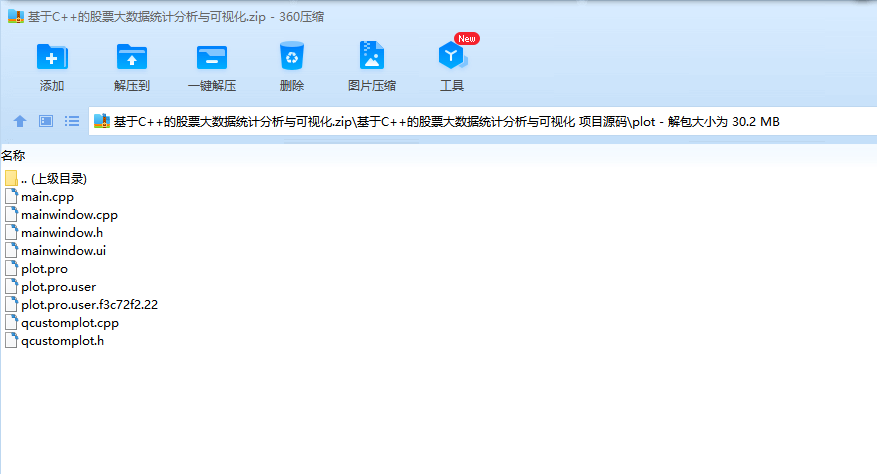Select file qcustomplot.h
This screenshot has width=877, height=474.
(x=63, y=341)
